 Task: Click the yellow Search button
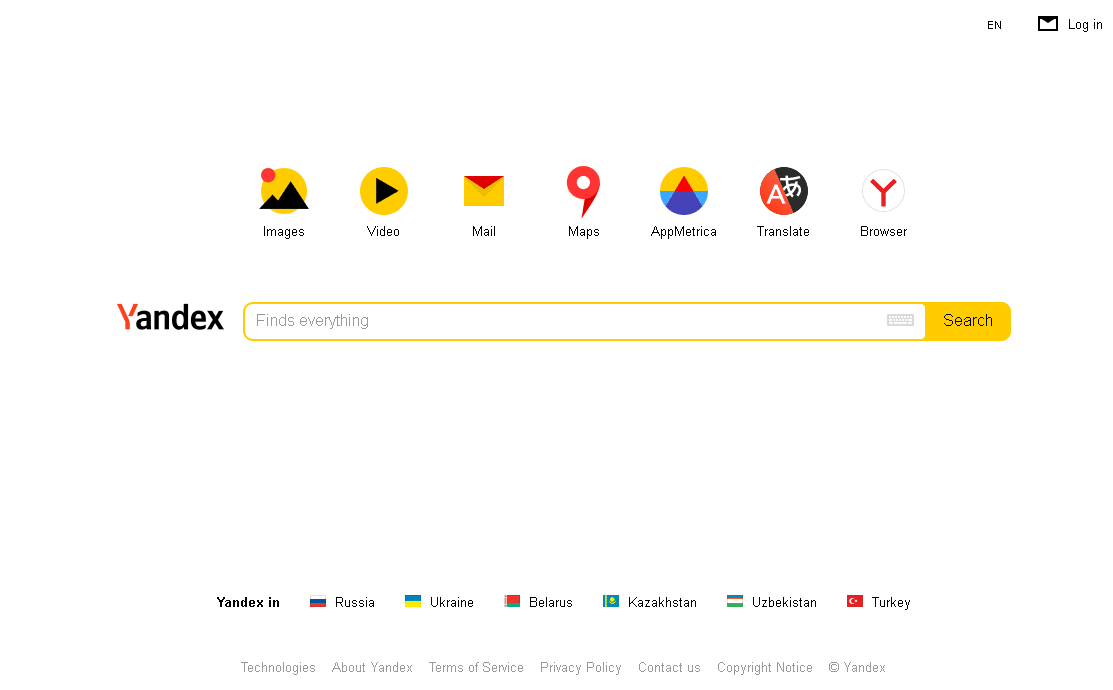(x=967, y=321)
